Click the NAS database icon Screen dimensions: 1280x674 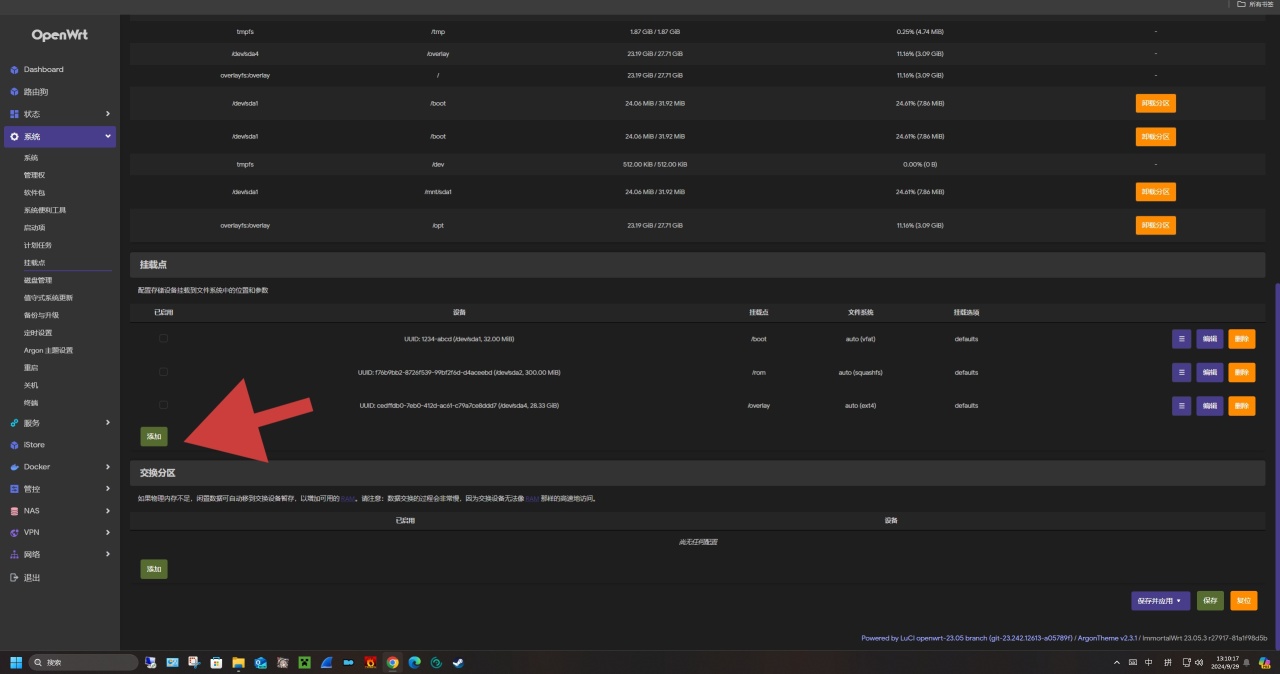pos(14,511)
